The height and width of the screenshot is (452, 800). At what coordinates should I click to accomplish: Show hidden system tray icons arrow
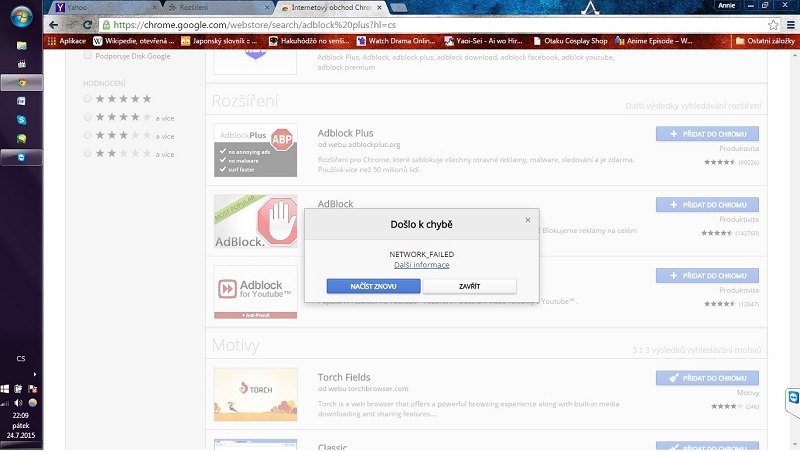pyautogui.click(x=33, y=376)
